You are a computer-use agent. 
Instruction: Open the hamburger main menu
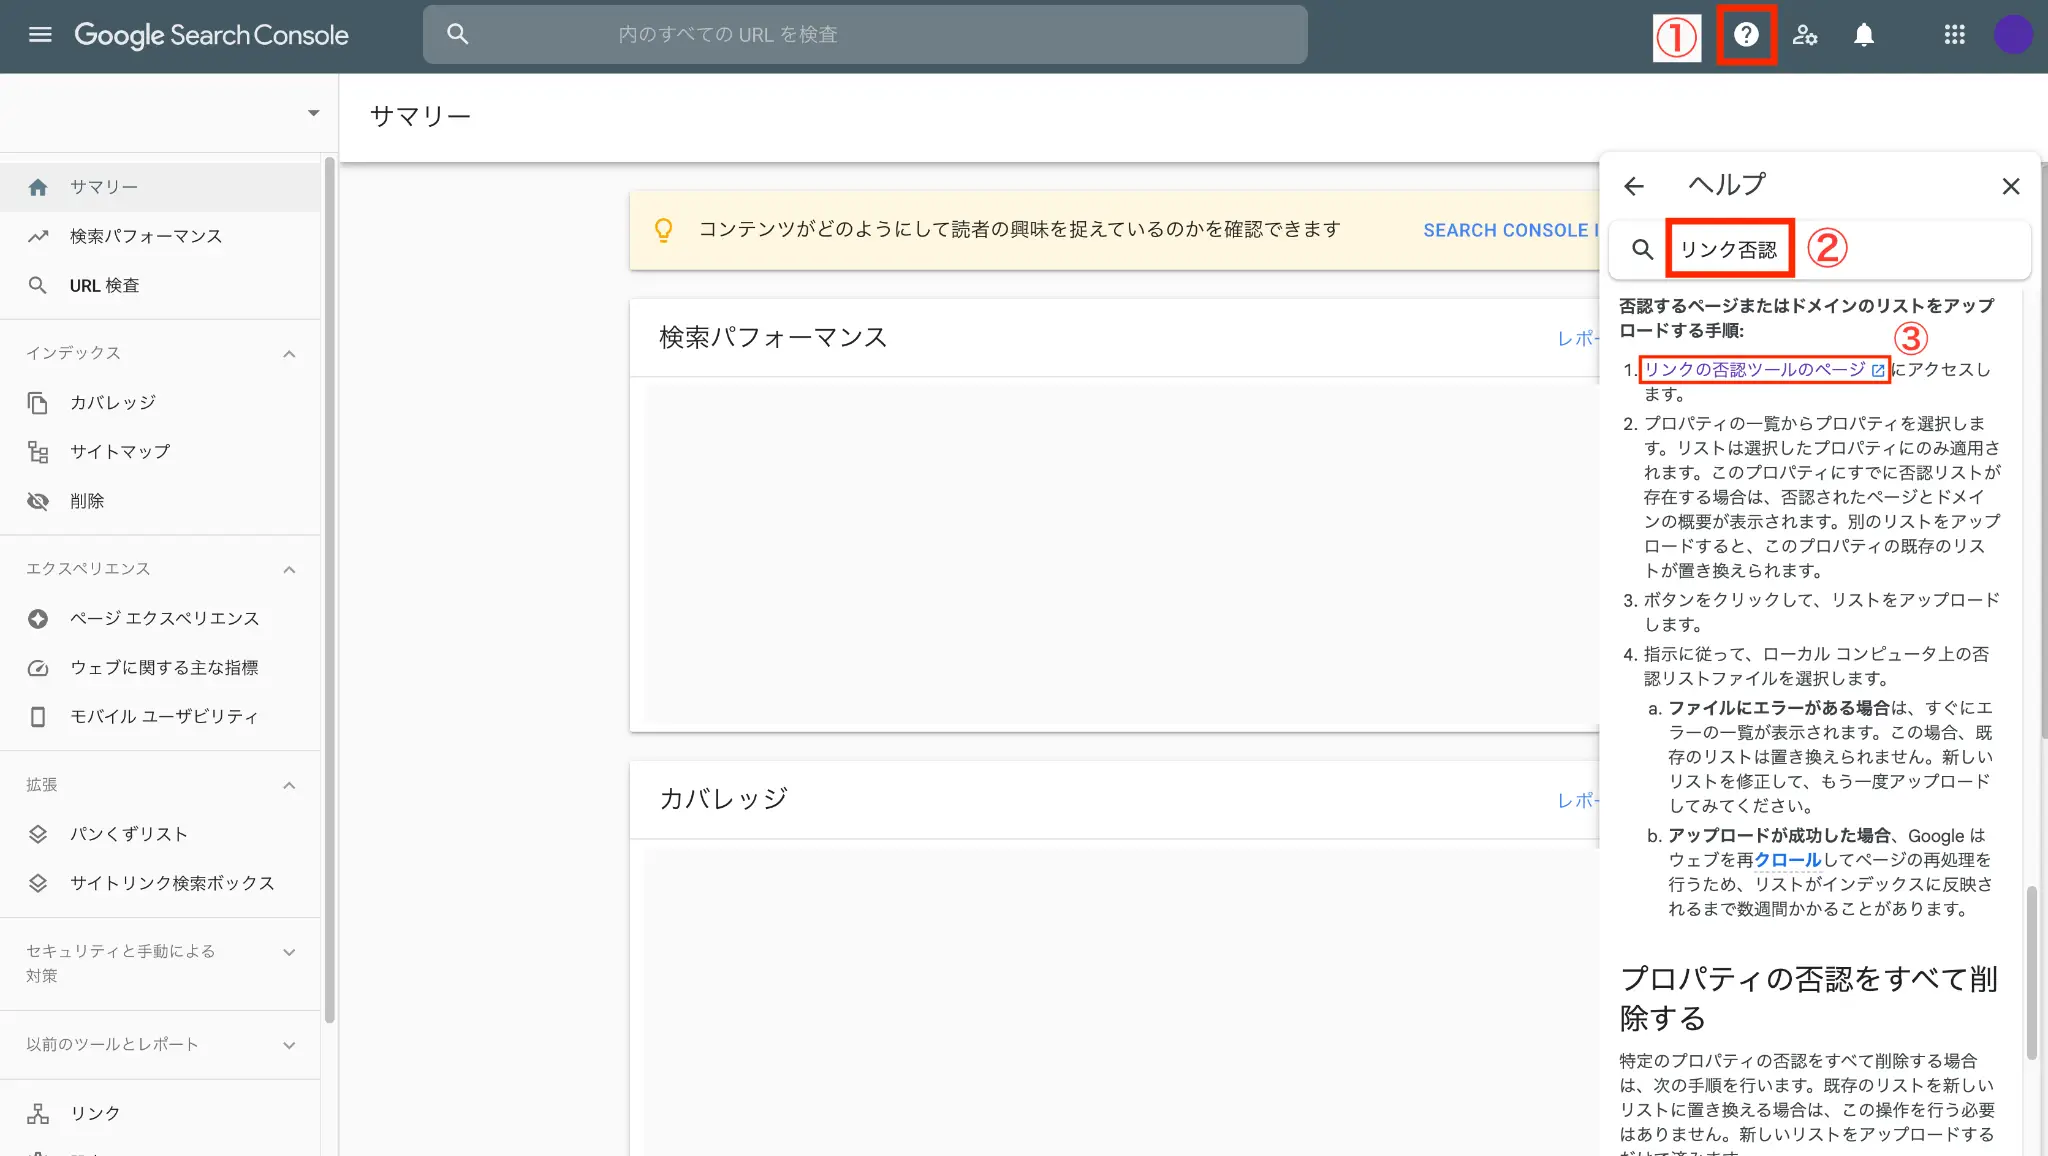(40, 35)
